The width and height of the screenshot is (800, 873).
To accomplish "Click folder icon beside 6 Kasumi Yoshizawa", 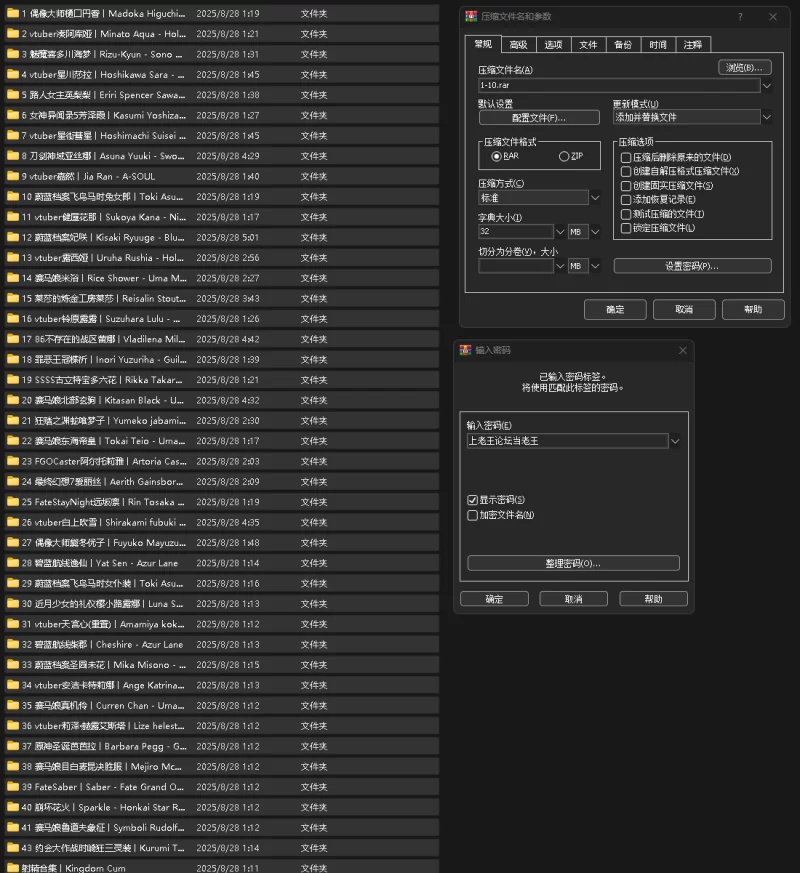I will pyautogui.click(x=12, y=115).
